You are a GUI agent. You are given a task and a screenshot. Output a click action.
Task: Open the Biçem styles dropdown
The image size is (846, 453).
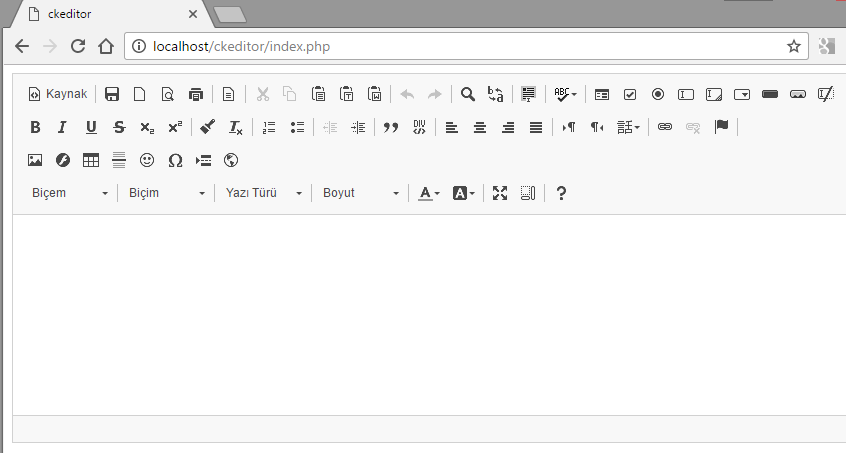pyautogui.click(x=68, y=193)
